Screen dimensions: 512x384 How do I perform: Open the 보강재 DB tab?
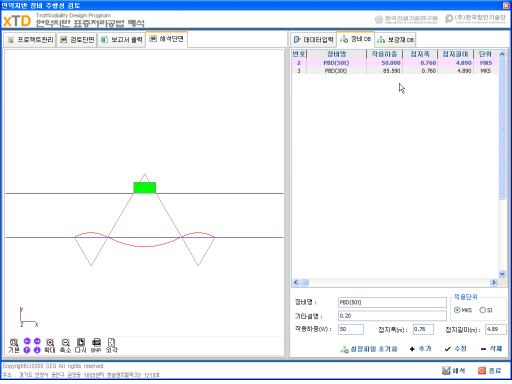coord(395,40)
